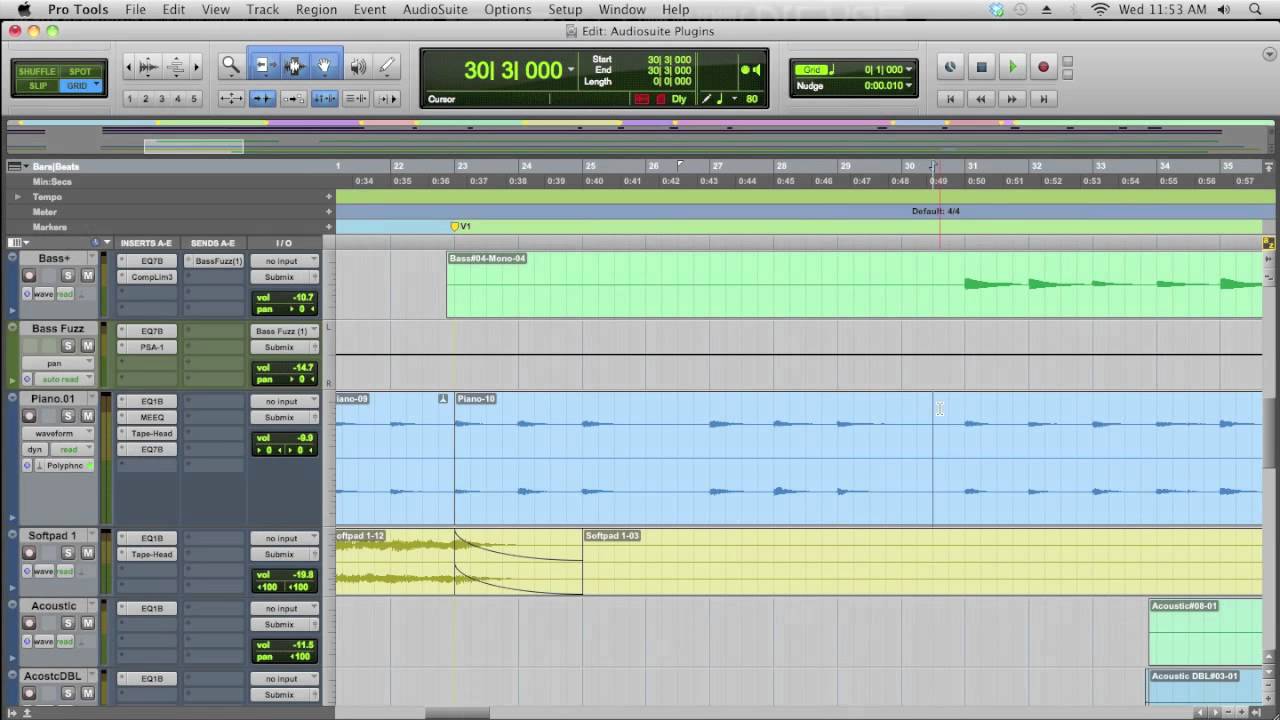Open the Grid value dropdown
Viewport: 1280px width, 720px height.
click(x=908, y=70)
